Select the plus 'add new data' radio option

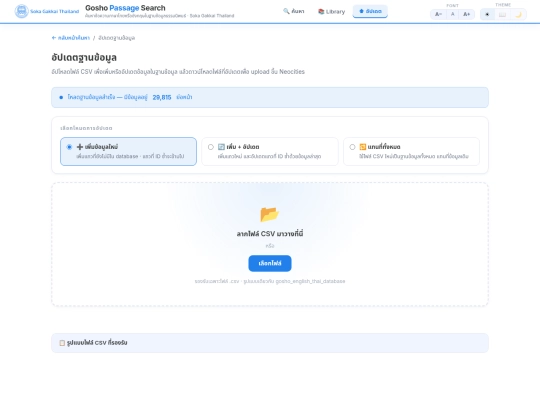[x=128, y=152]
